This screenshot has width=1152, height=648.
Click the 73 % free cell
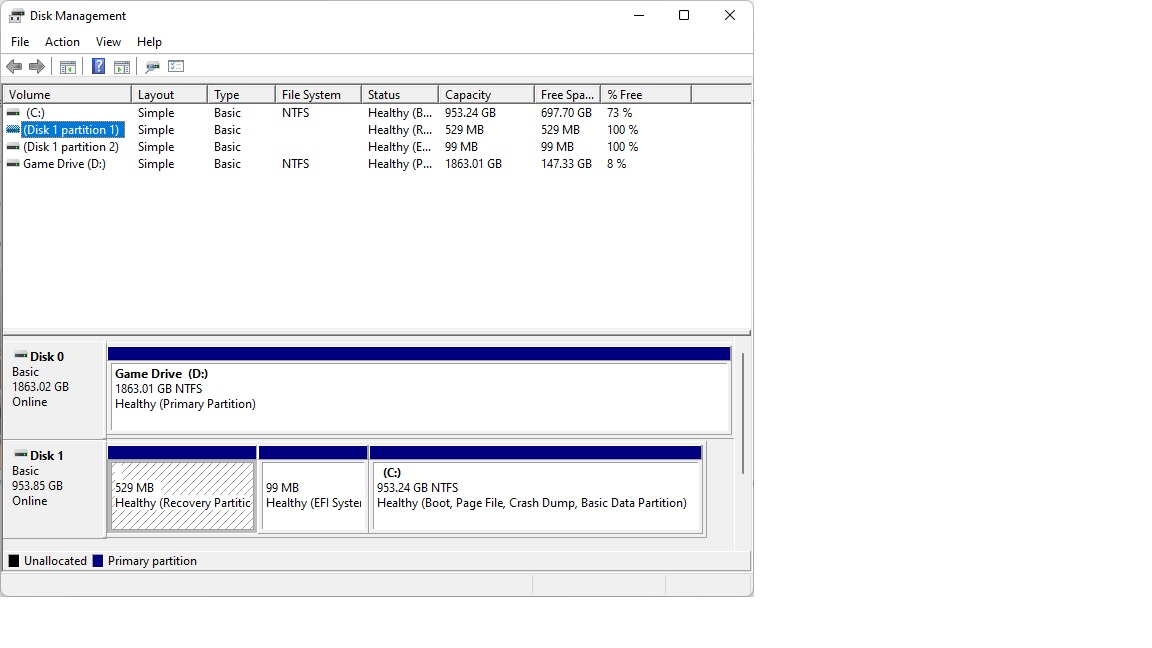click(619, 113)
